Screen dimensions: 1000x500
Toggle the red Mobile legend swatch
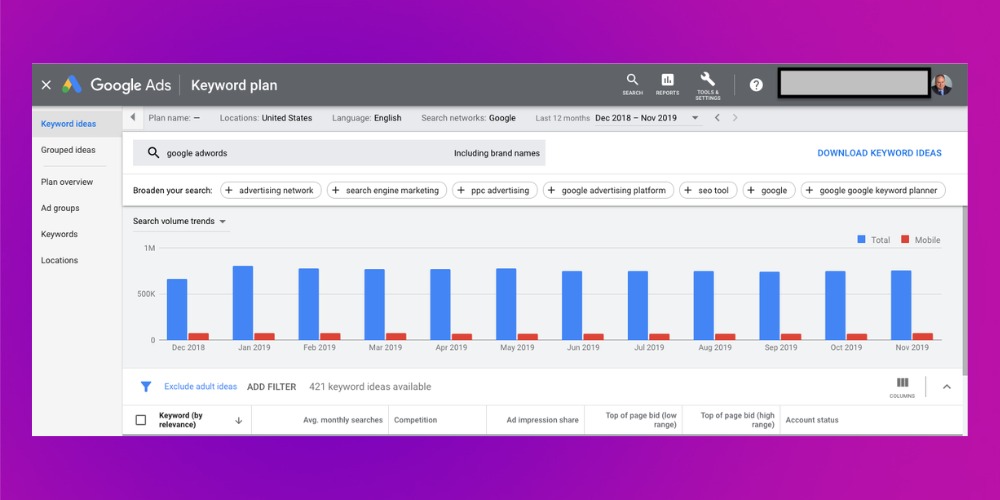click(x=905, y=239)
